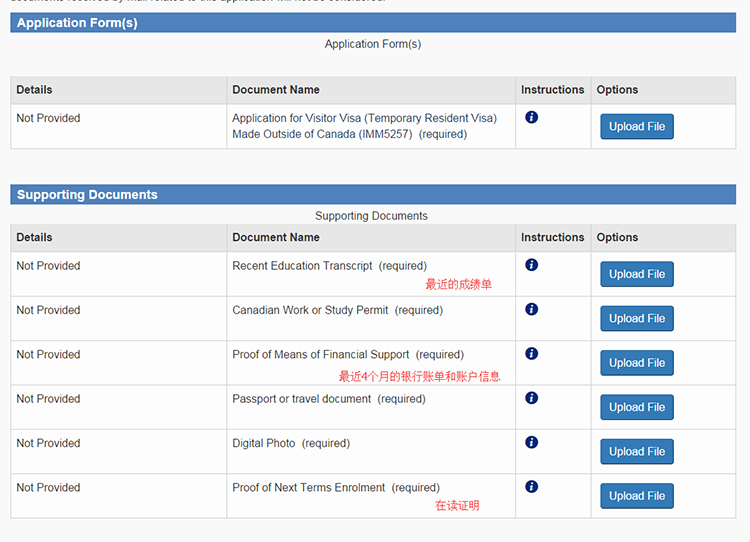Upload Proof of Next Terms Enrolment file
The height and width of the screenshot is (542, 750).
637,496
